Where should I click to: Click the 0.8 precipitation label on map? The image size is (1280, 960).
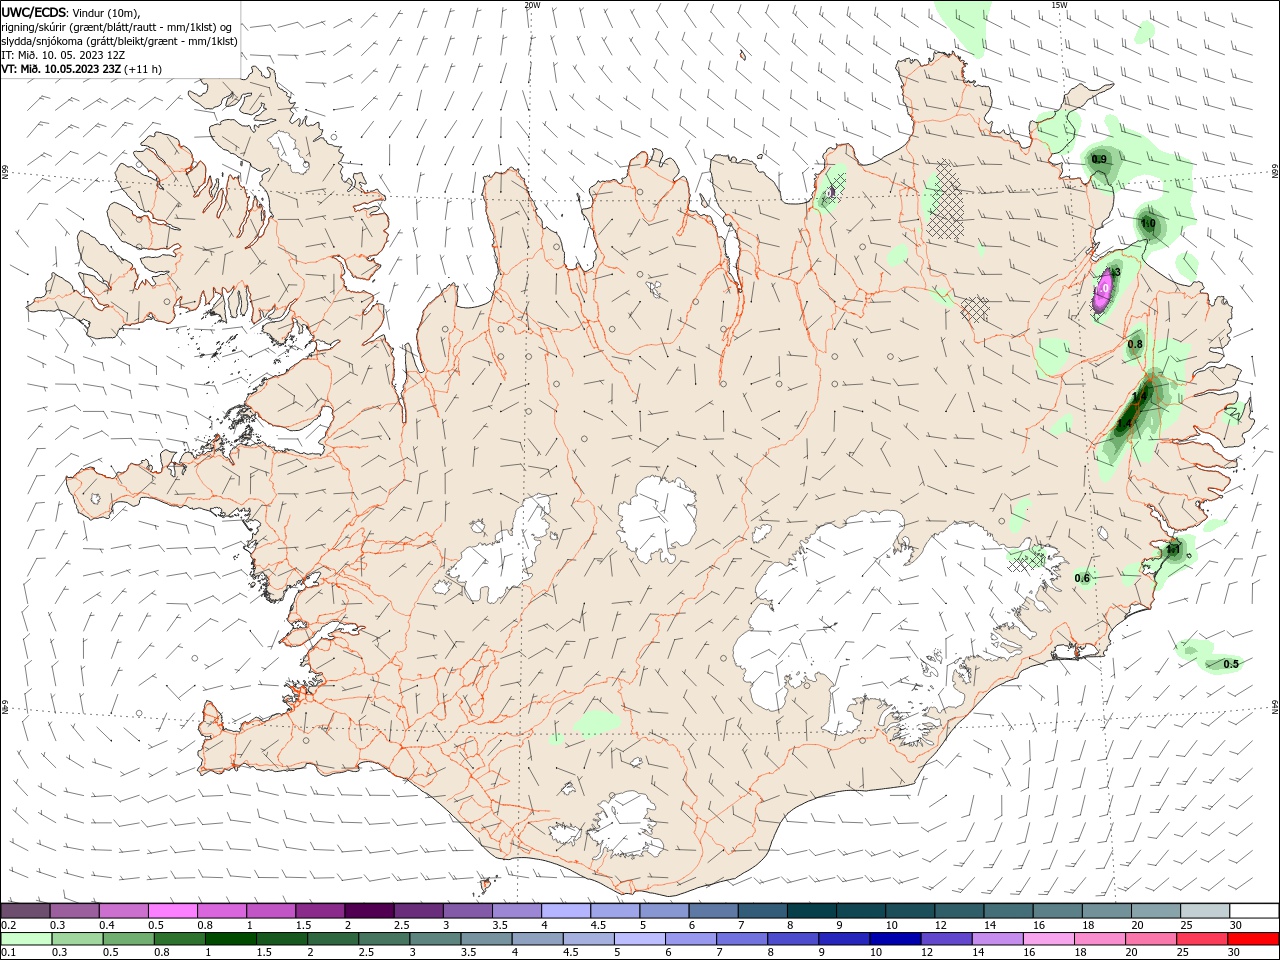(1135, 345)
